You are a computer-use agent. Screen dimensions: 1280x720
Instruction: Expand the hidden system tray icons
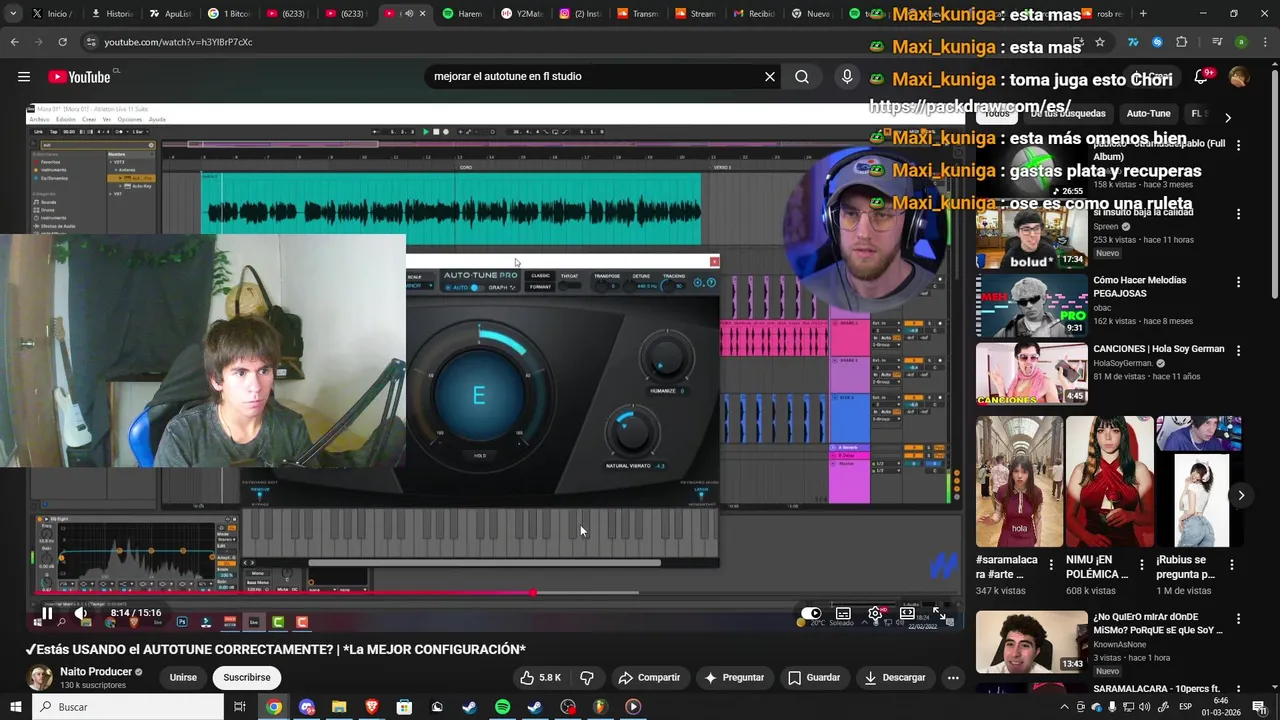coord(1065,707)
